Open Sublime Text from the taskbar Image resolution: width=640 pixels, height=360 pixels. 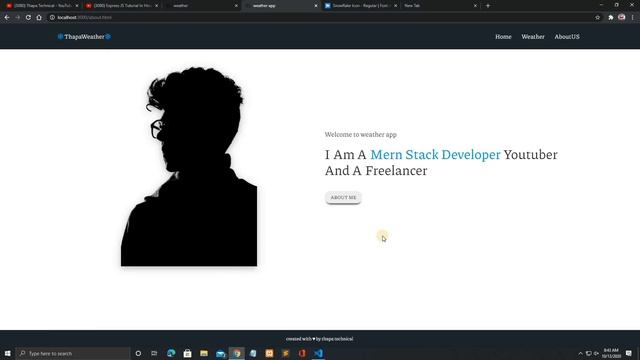pos(286,353)
